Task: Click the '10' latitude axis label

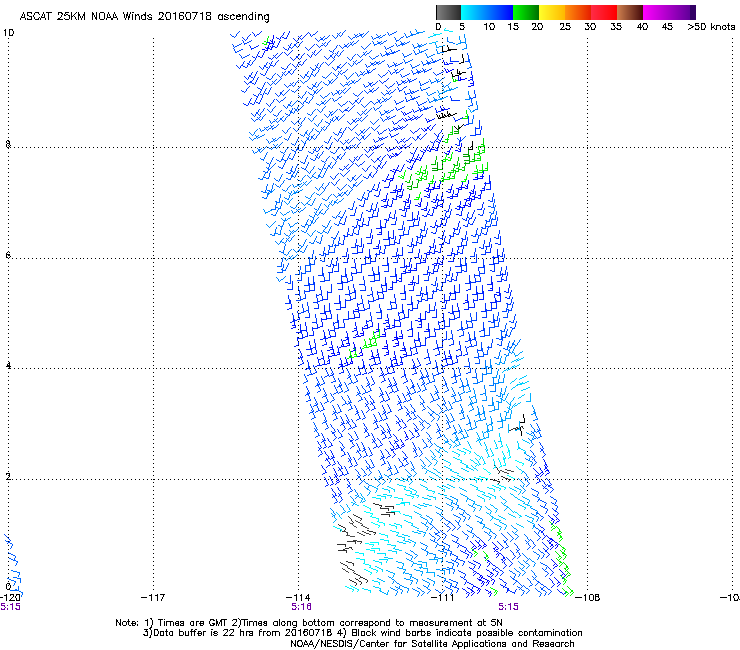Action: click(x=8, y=33)
